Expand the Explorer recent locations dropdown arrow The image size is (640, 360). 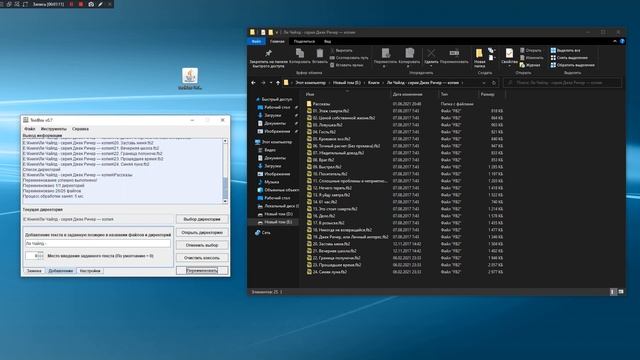click(271, 83)
